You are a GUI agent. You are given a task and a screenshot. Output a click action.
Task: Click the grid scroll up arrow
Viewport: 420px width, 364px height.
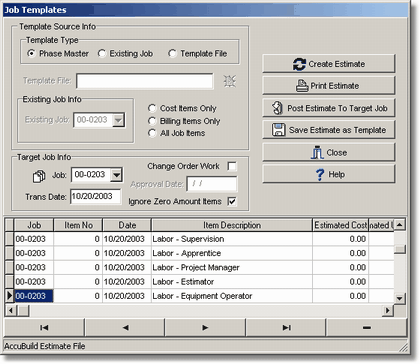(x=400, y=225)
